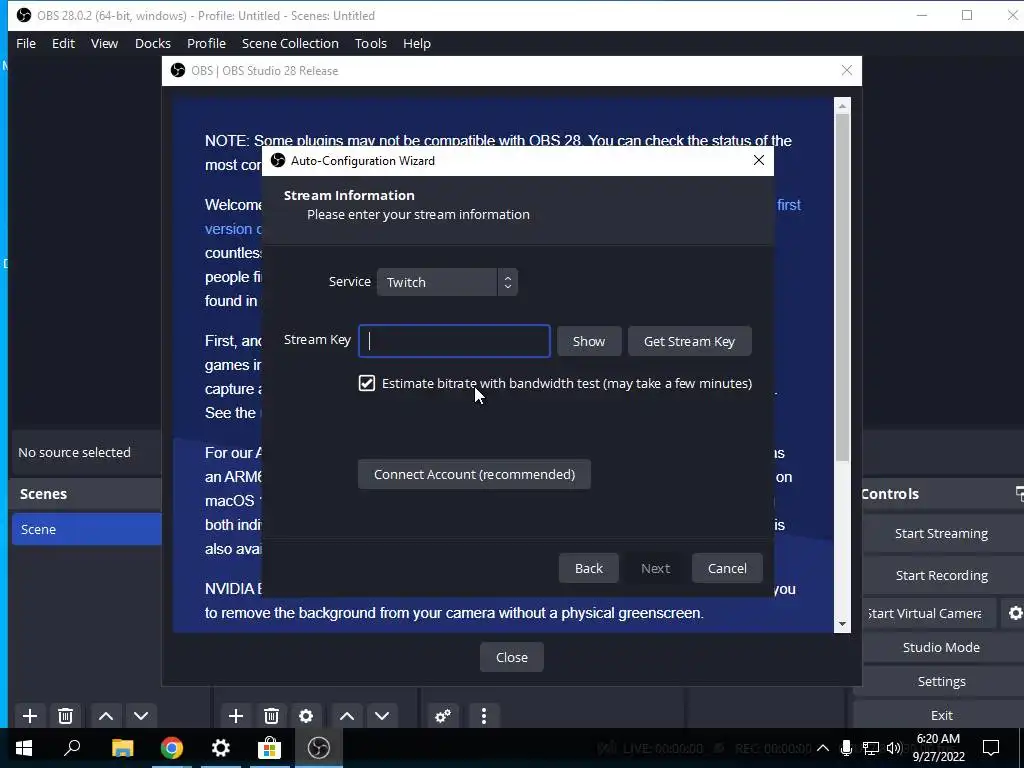Open the Windows notification center

[x=991, y=748]
